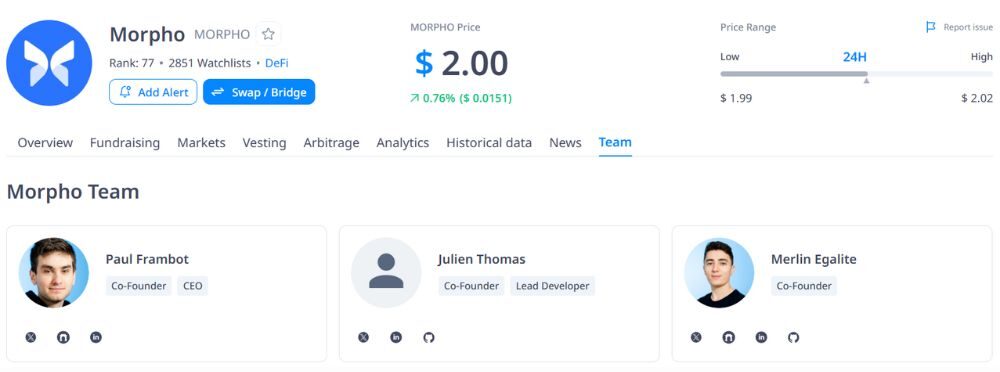Click the low price $ 1.99
The height and width of the screenshot is (372, 1000).
[x=736, y=98]
